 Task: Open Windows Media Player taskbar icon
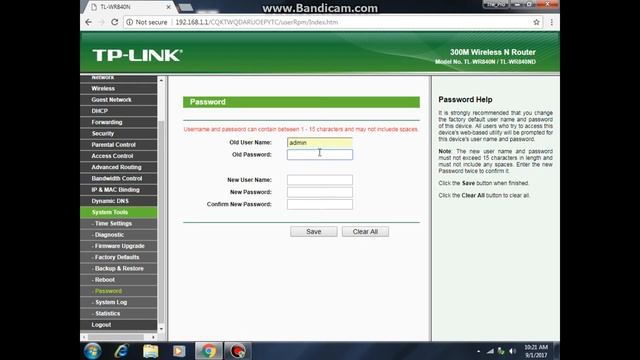click(179, 351)
